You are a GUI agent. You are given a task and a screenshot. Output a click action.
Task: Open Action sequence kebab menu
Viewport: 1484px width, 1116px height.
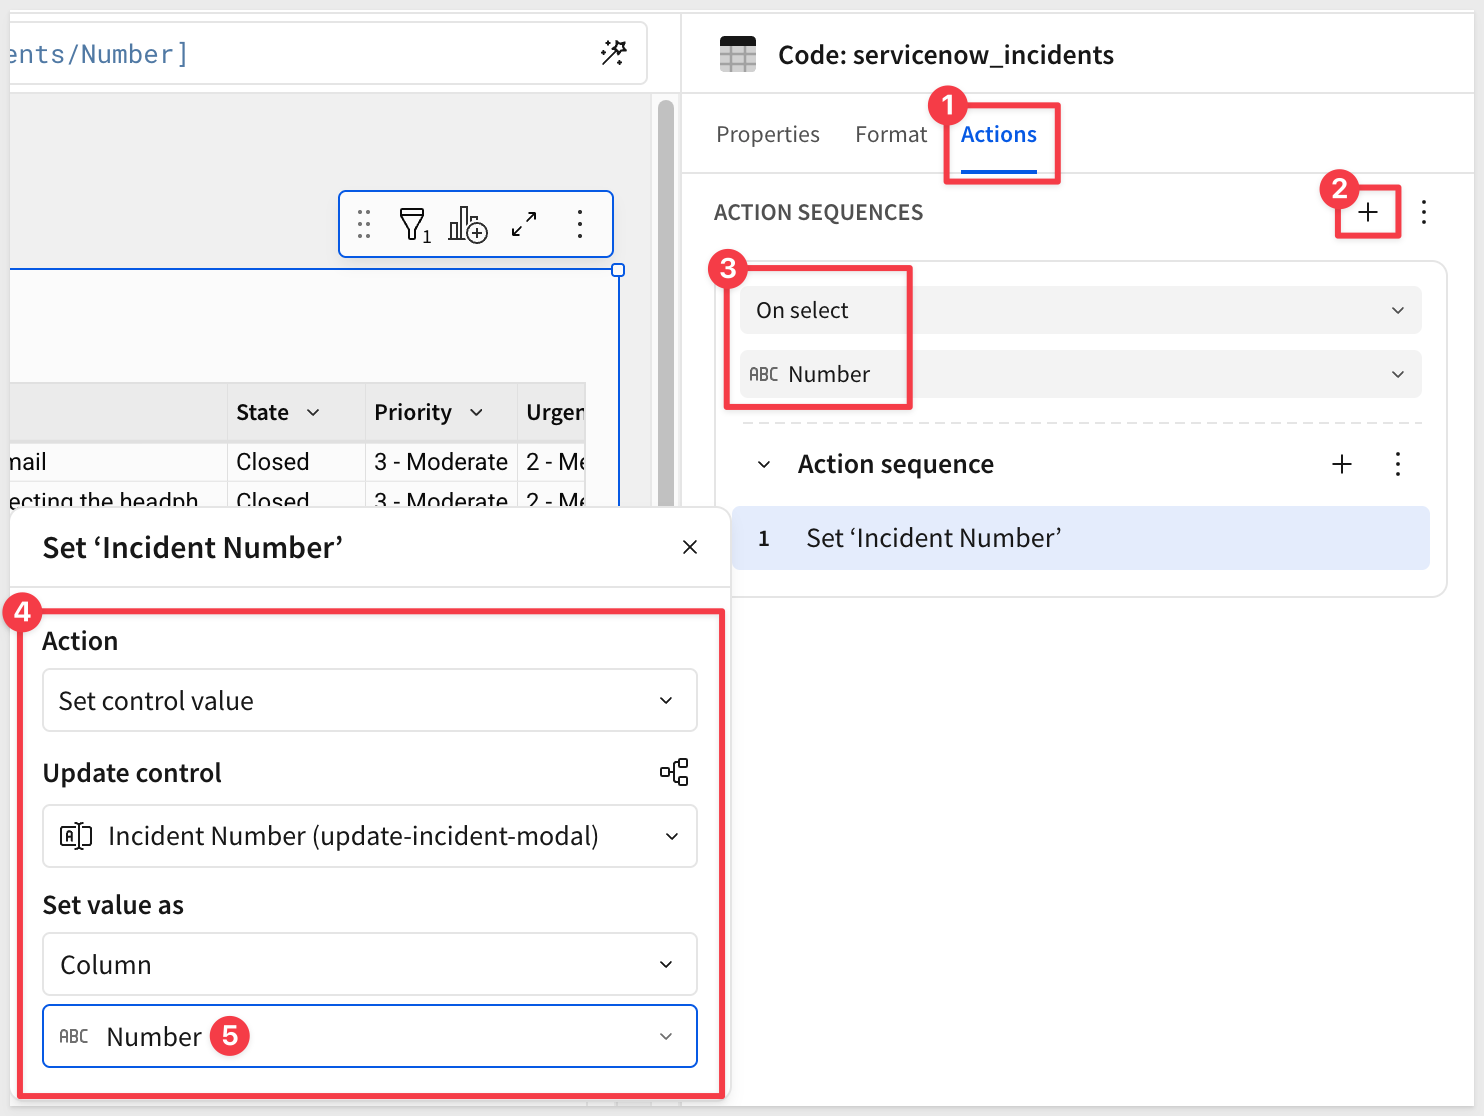(1398, 464)
